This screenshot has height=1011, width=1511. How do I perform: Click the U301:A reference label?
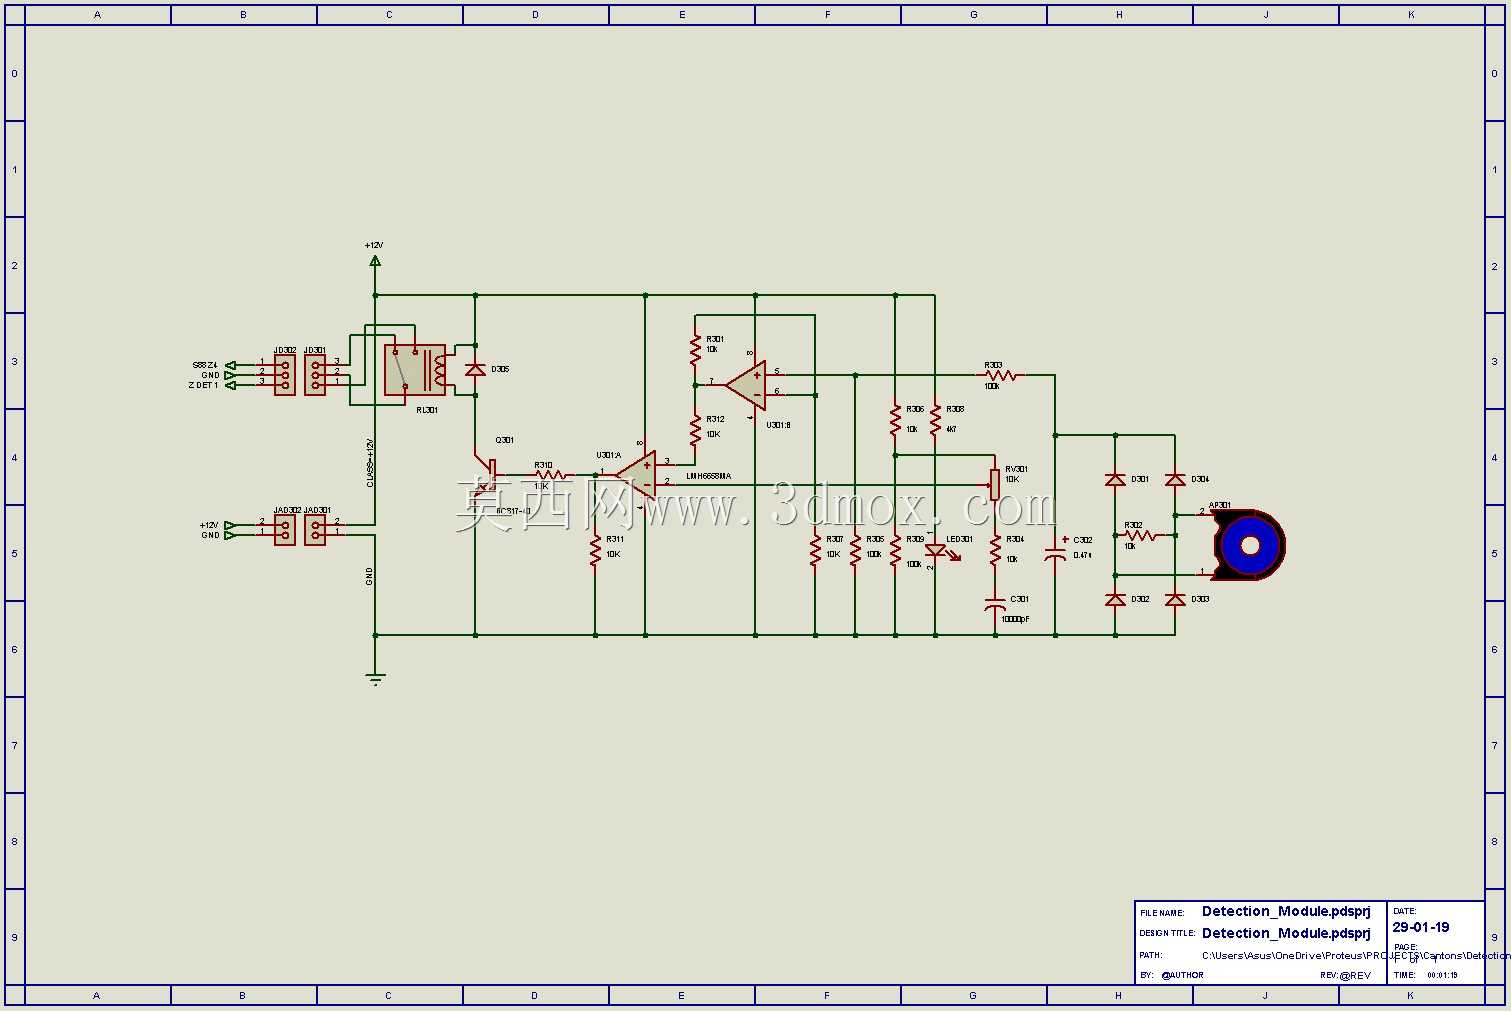[x=608, y=455]
